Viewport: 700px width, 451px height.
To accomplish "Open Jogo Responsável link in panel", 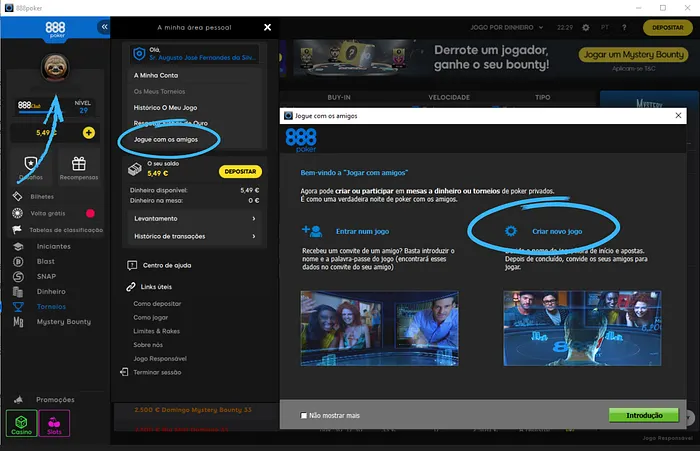I will click(160, 359).
